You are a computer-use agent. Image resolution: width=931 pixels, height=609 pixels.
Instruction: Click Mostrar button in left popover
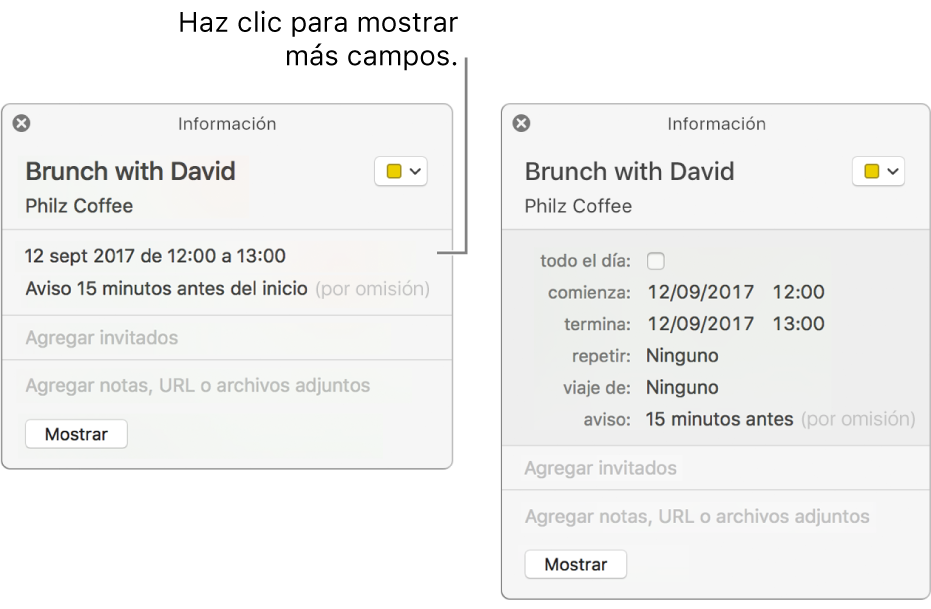pos(76,434)
